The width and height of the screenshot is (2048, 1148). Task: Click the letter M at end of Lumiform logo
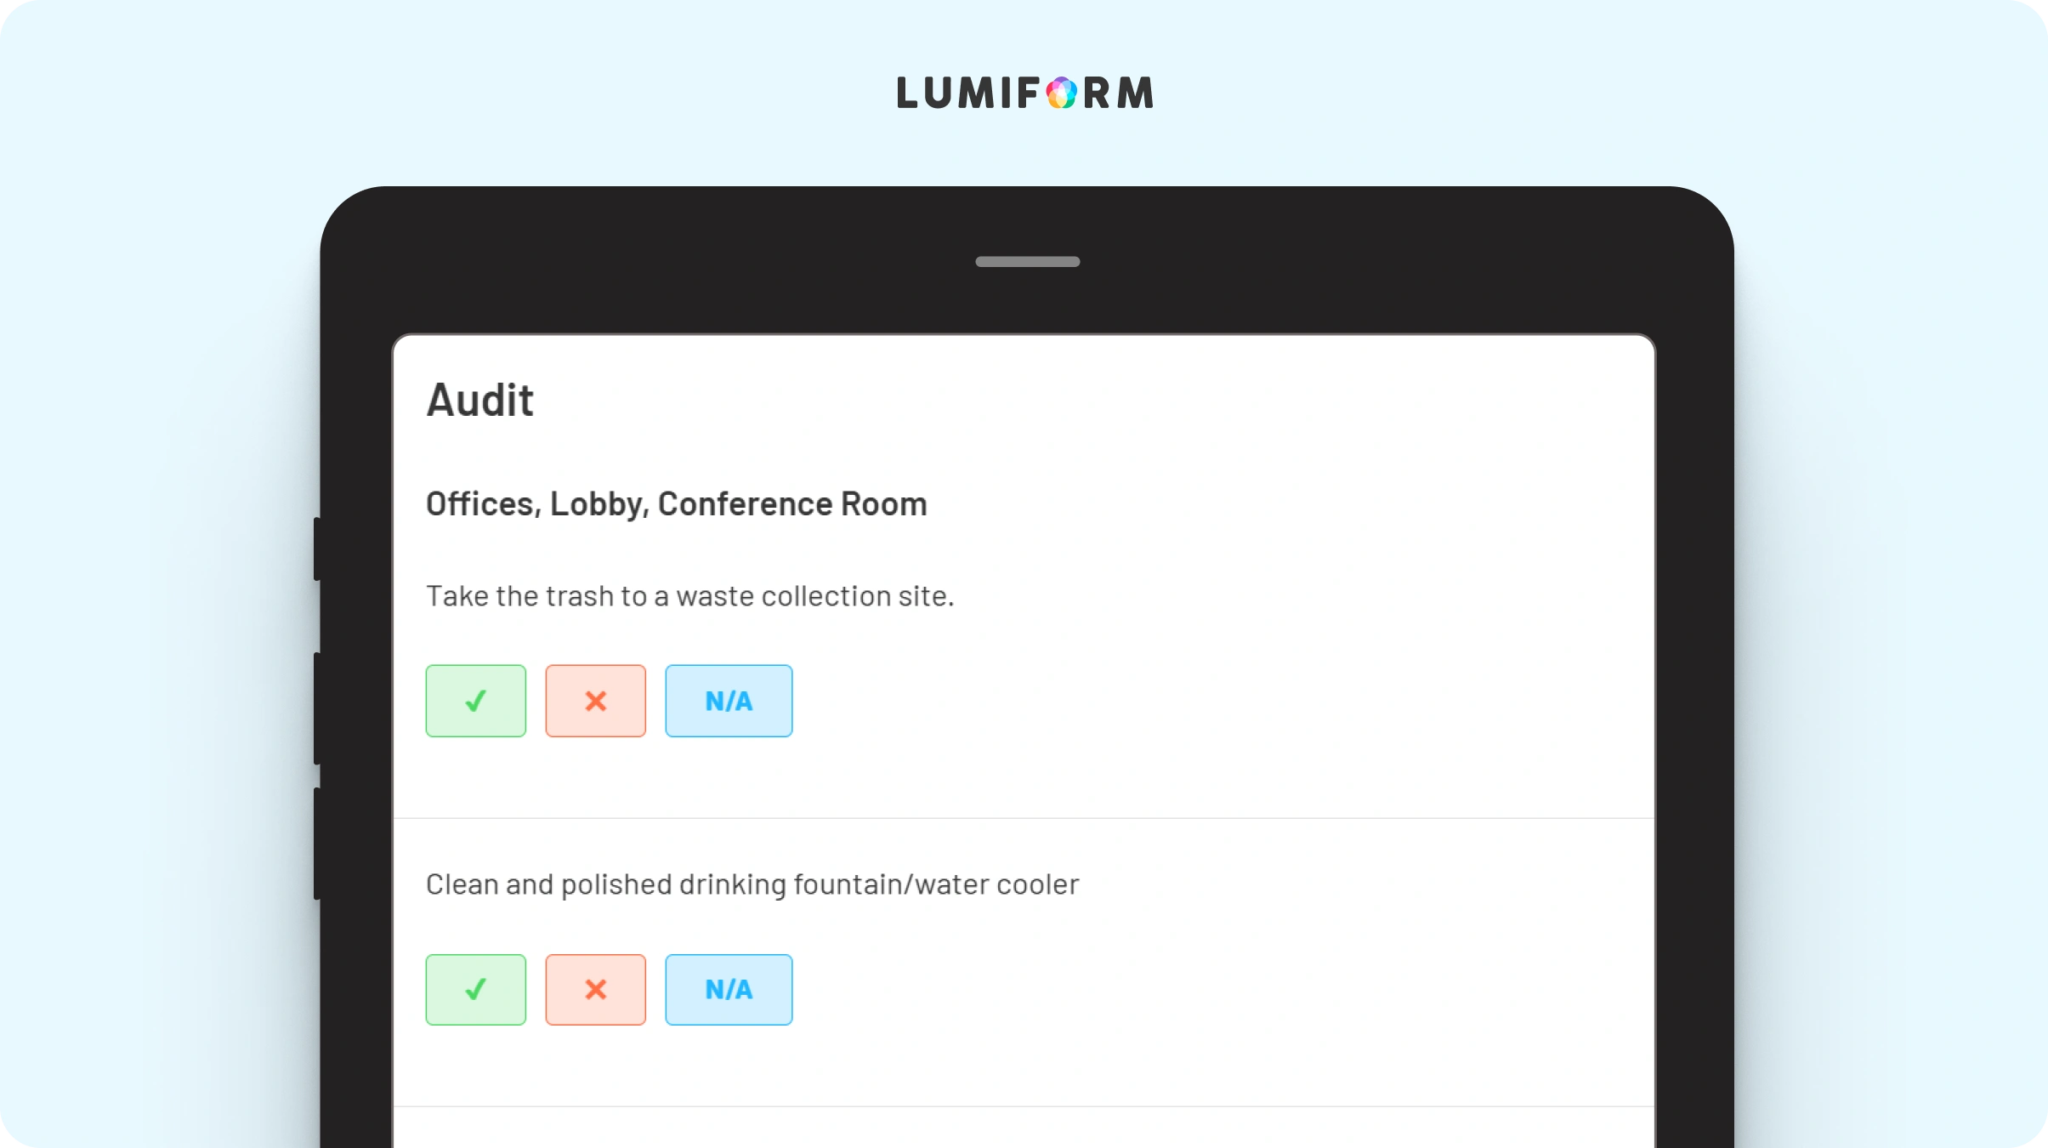[x=1136, y=93]
